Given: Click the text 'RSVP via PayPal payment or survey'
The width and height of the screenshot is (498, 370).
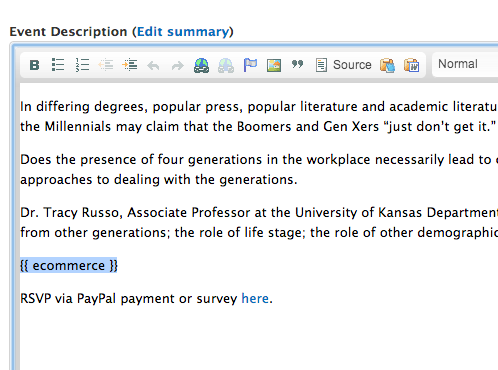Looking at the screenshot, I should [x=128, y=299].
